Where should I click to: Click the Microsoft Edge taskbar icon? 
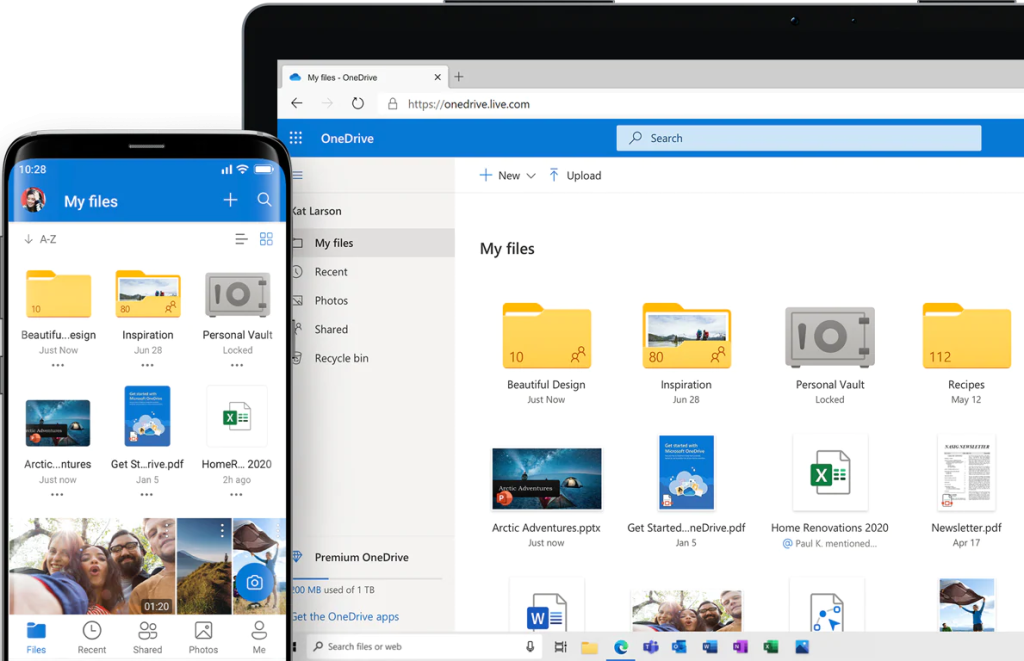pos(620,647)
